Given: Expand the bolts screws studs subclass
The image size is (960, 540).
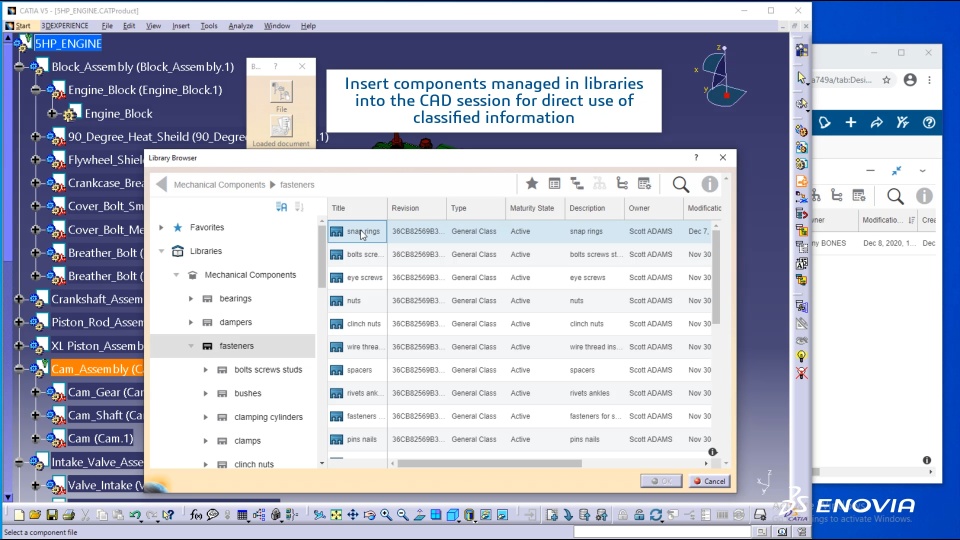Looking at the screenshot, I should point(206,370).
